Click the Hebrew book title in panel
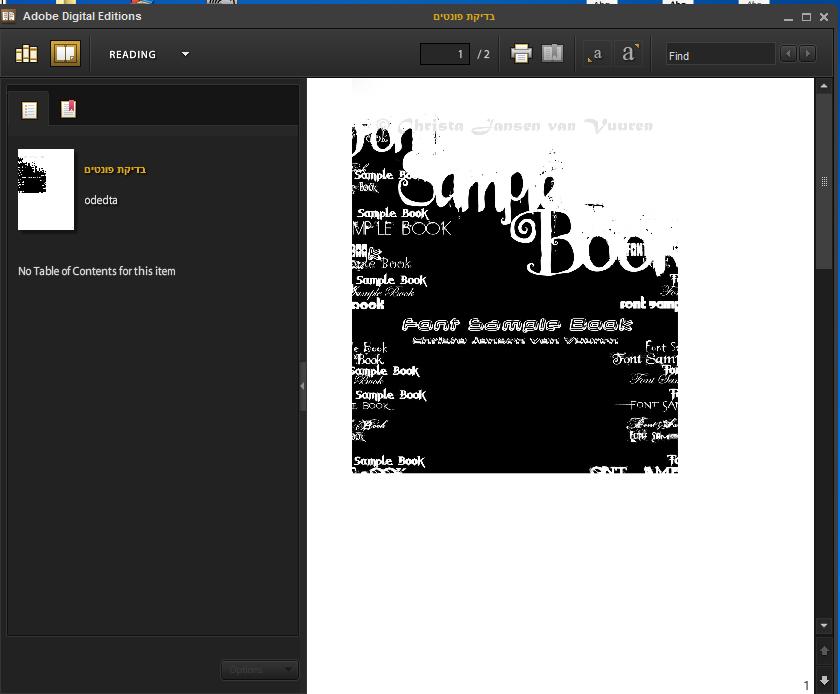This screenshot has height=694, width=840. click(115, 170)
